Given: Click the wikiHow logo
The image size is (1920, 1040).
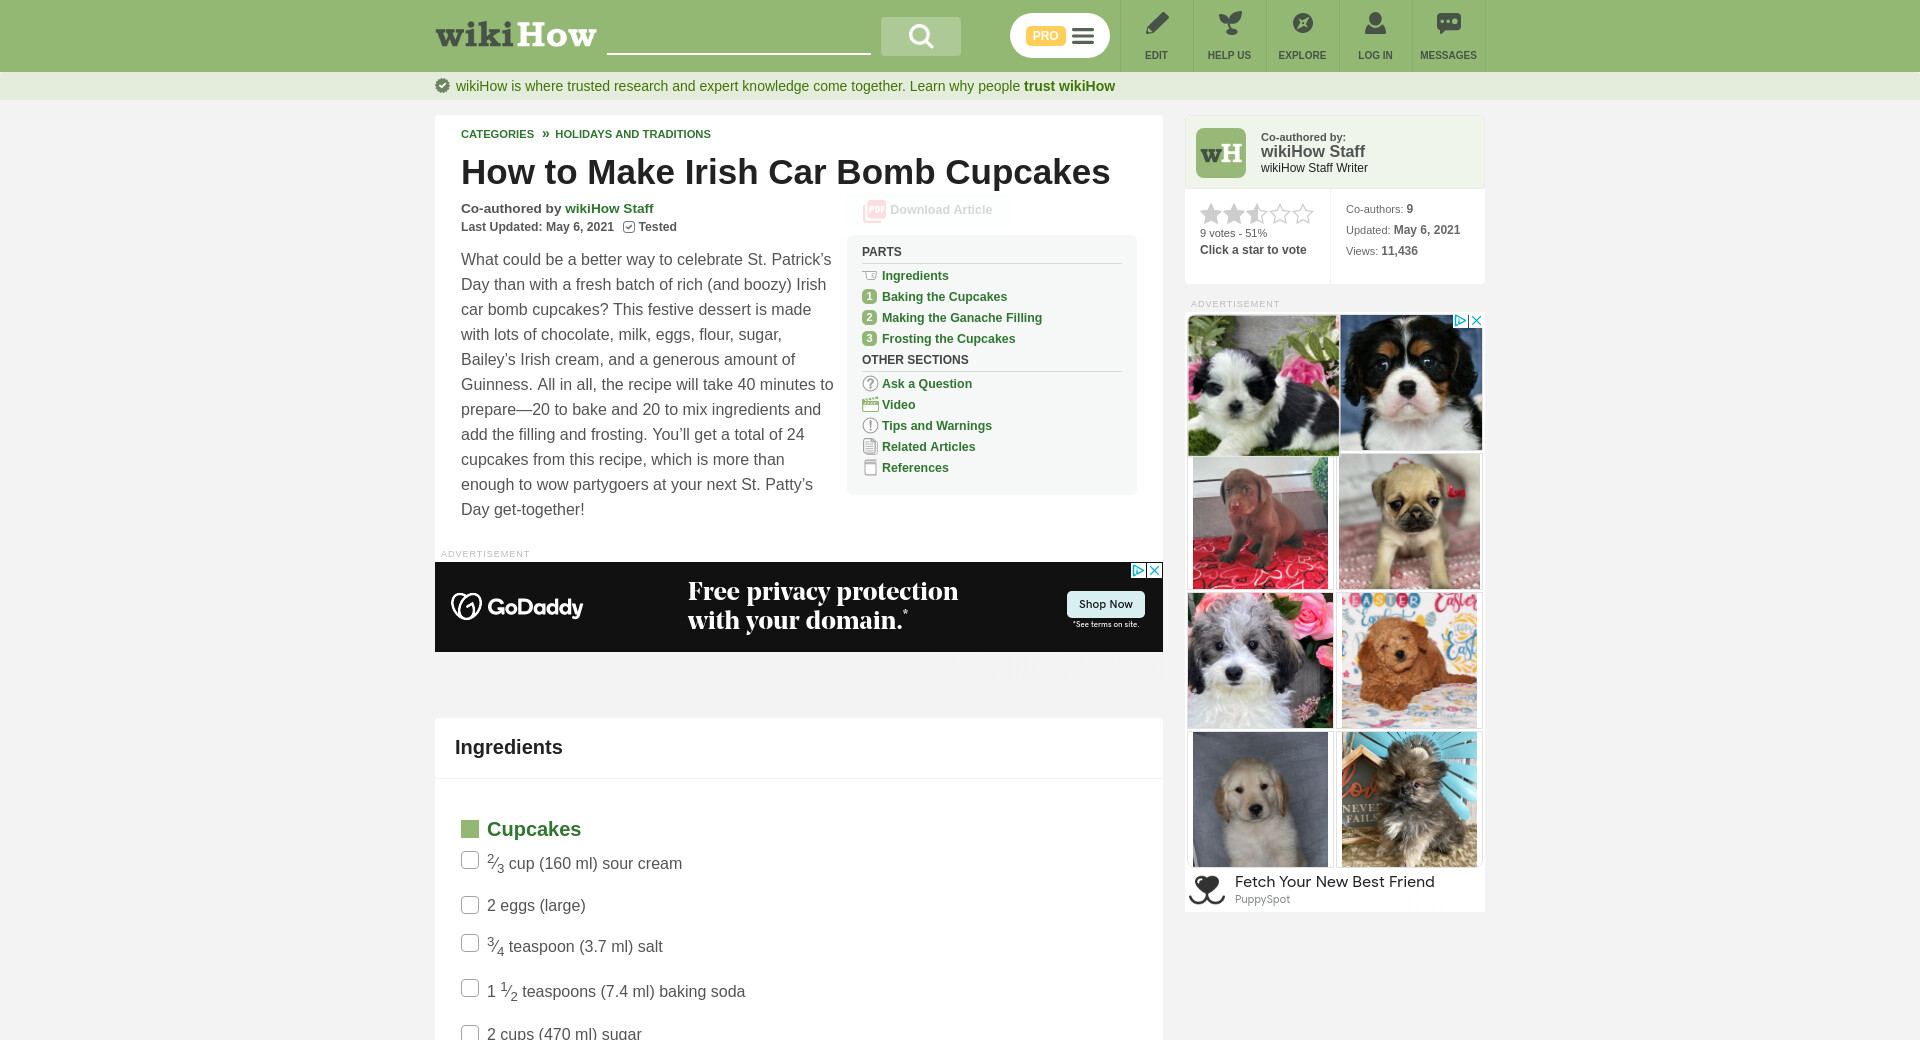Looking at the screenshot, I should click(x=516, y=35).
